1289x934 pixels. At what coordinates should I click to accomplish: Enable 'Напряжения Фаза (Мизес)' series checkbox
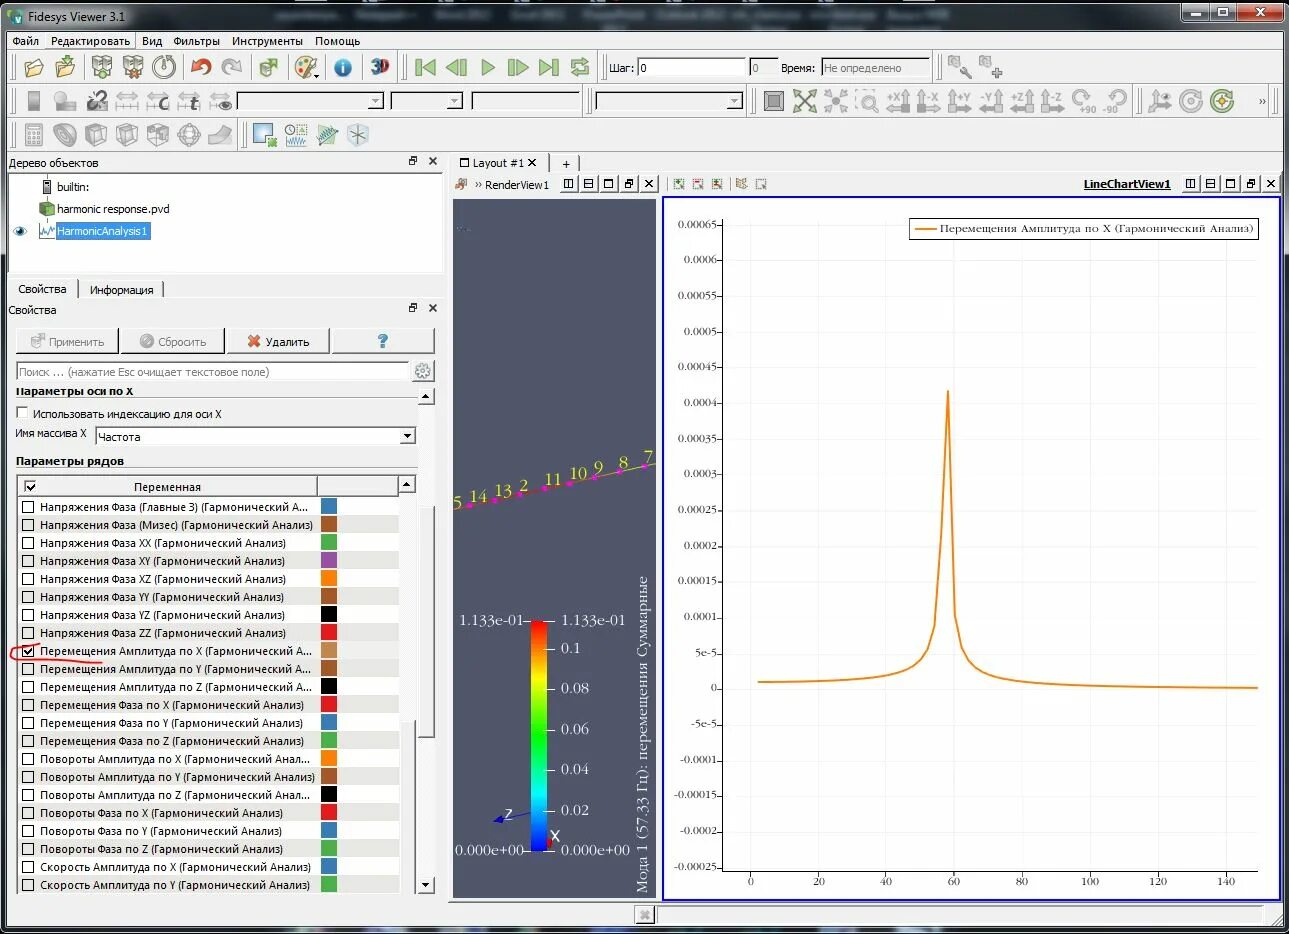pos(28,525)
